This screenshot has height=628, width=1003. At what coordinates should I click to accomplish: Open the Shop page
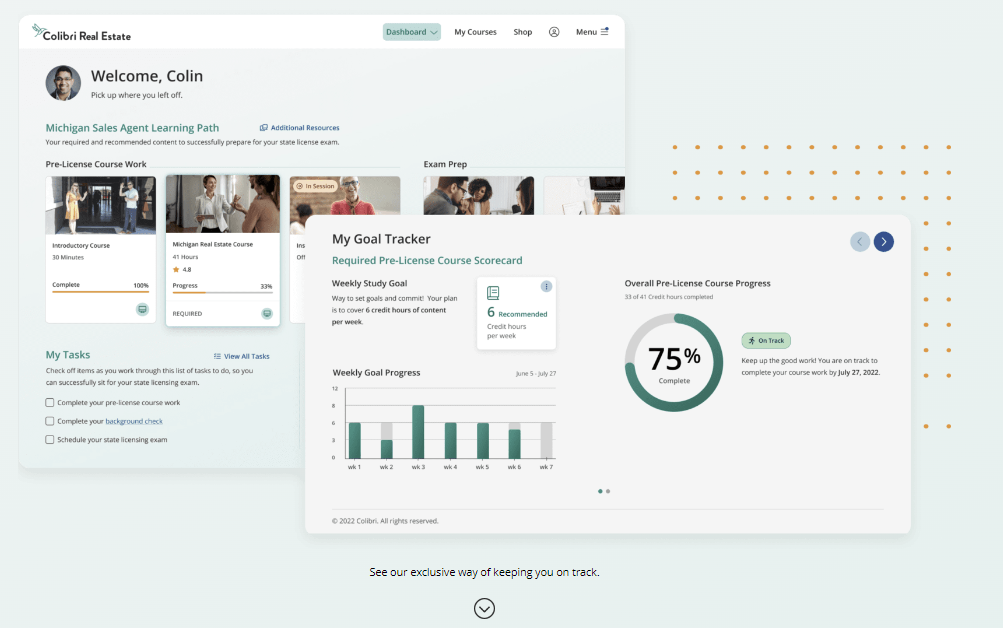tap(523, 32)
